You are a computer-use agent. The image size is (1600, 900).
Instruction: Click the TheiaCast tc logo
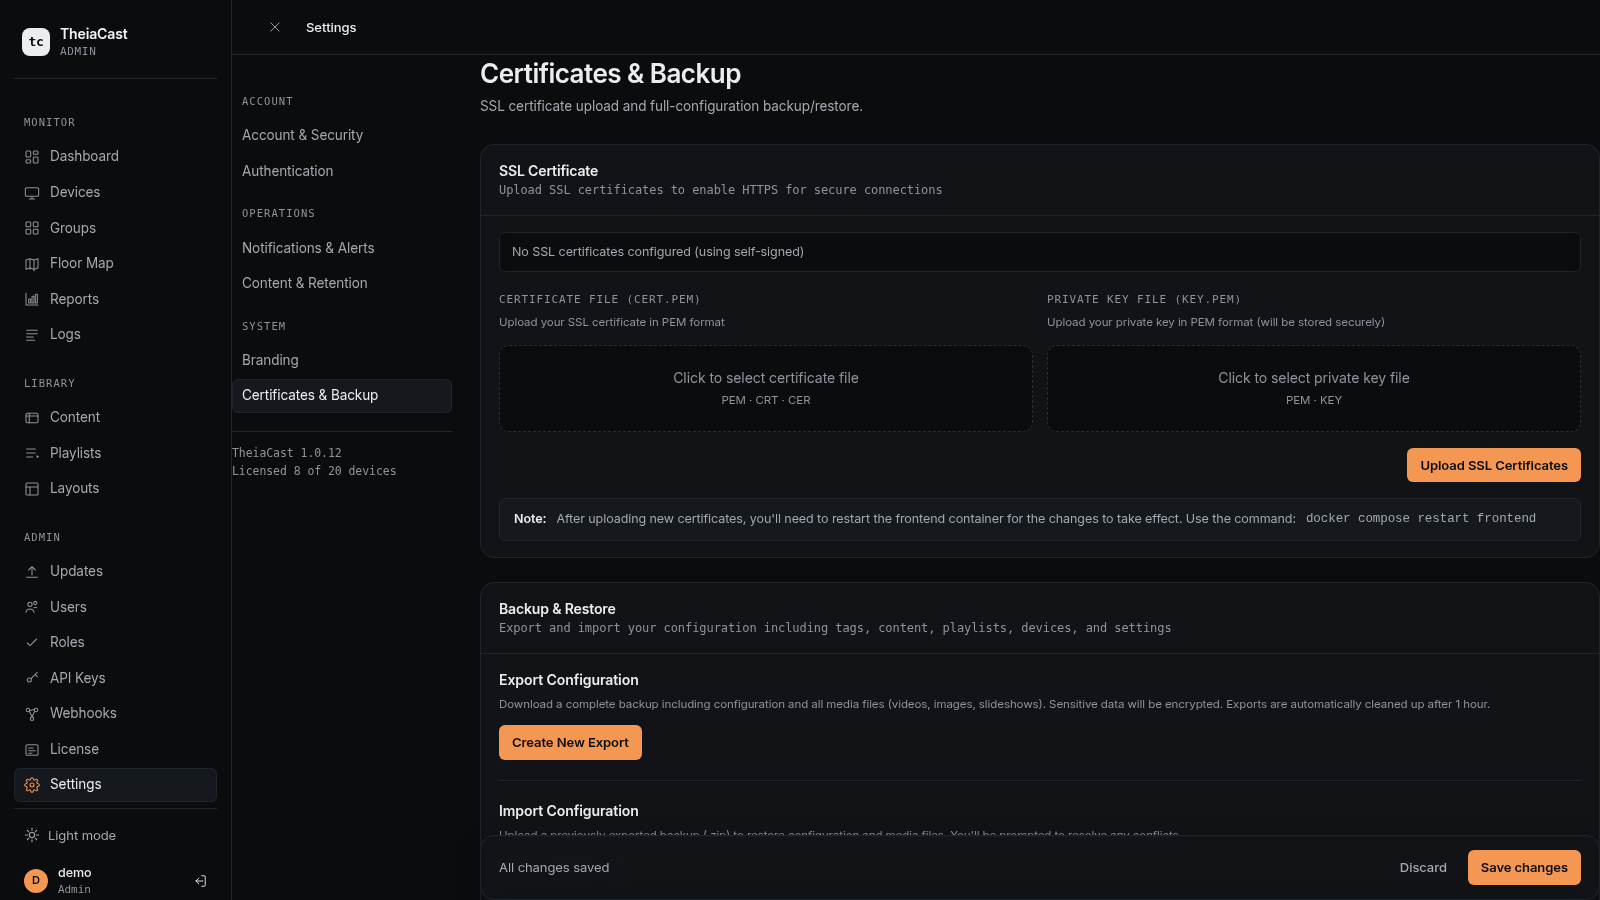[x=36, y=42]
